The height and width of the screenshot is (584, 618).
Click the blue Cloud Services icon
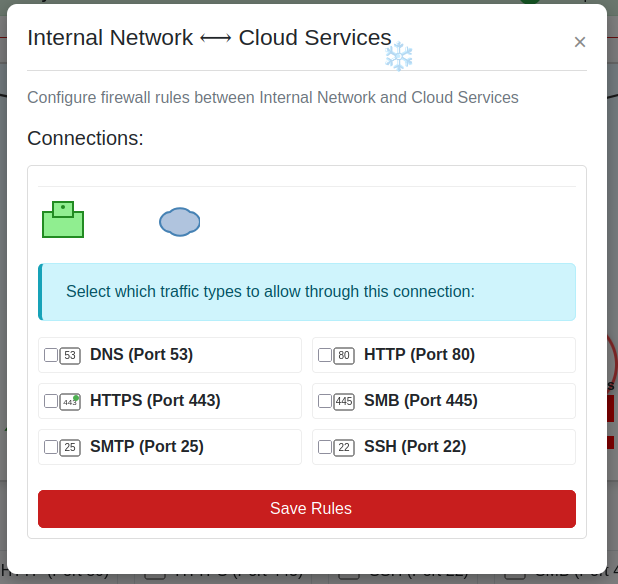pyautogui.click(x=180, y=221)
